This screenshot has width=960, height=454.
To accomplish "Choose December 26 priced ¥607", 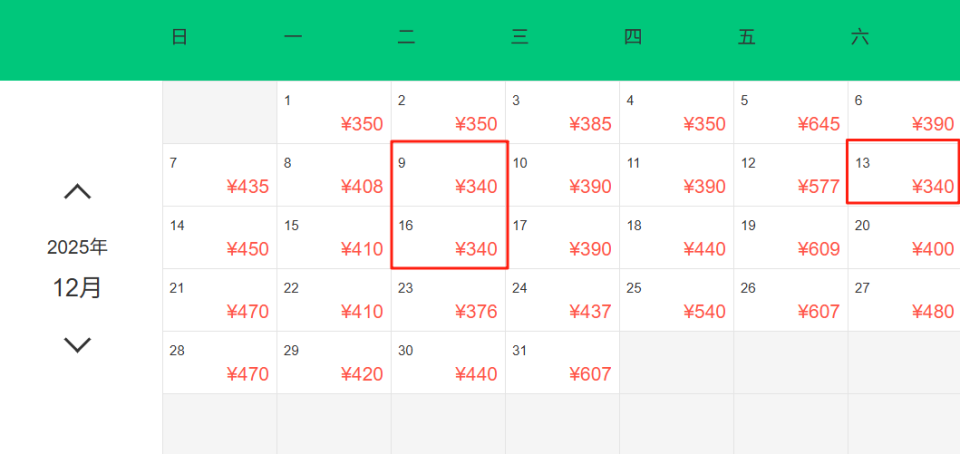I will point(790,300).
